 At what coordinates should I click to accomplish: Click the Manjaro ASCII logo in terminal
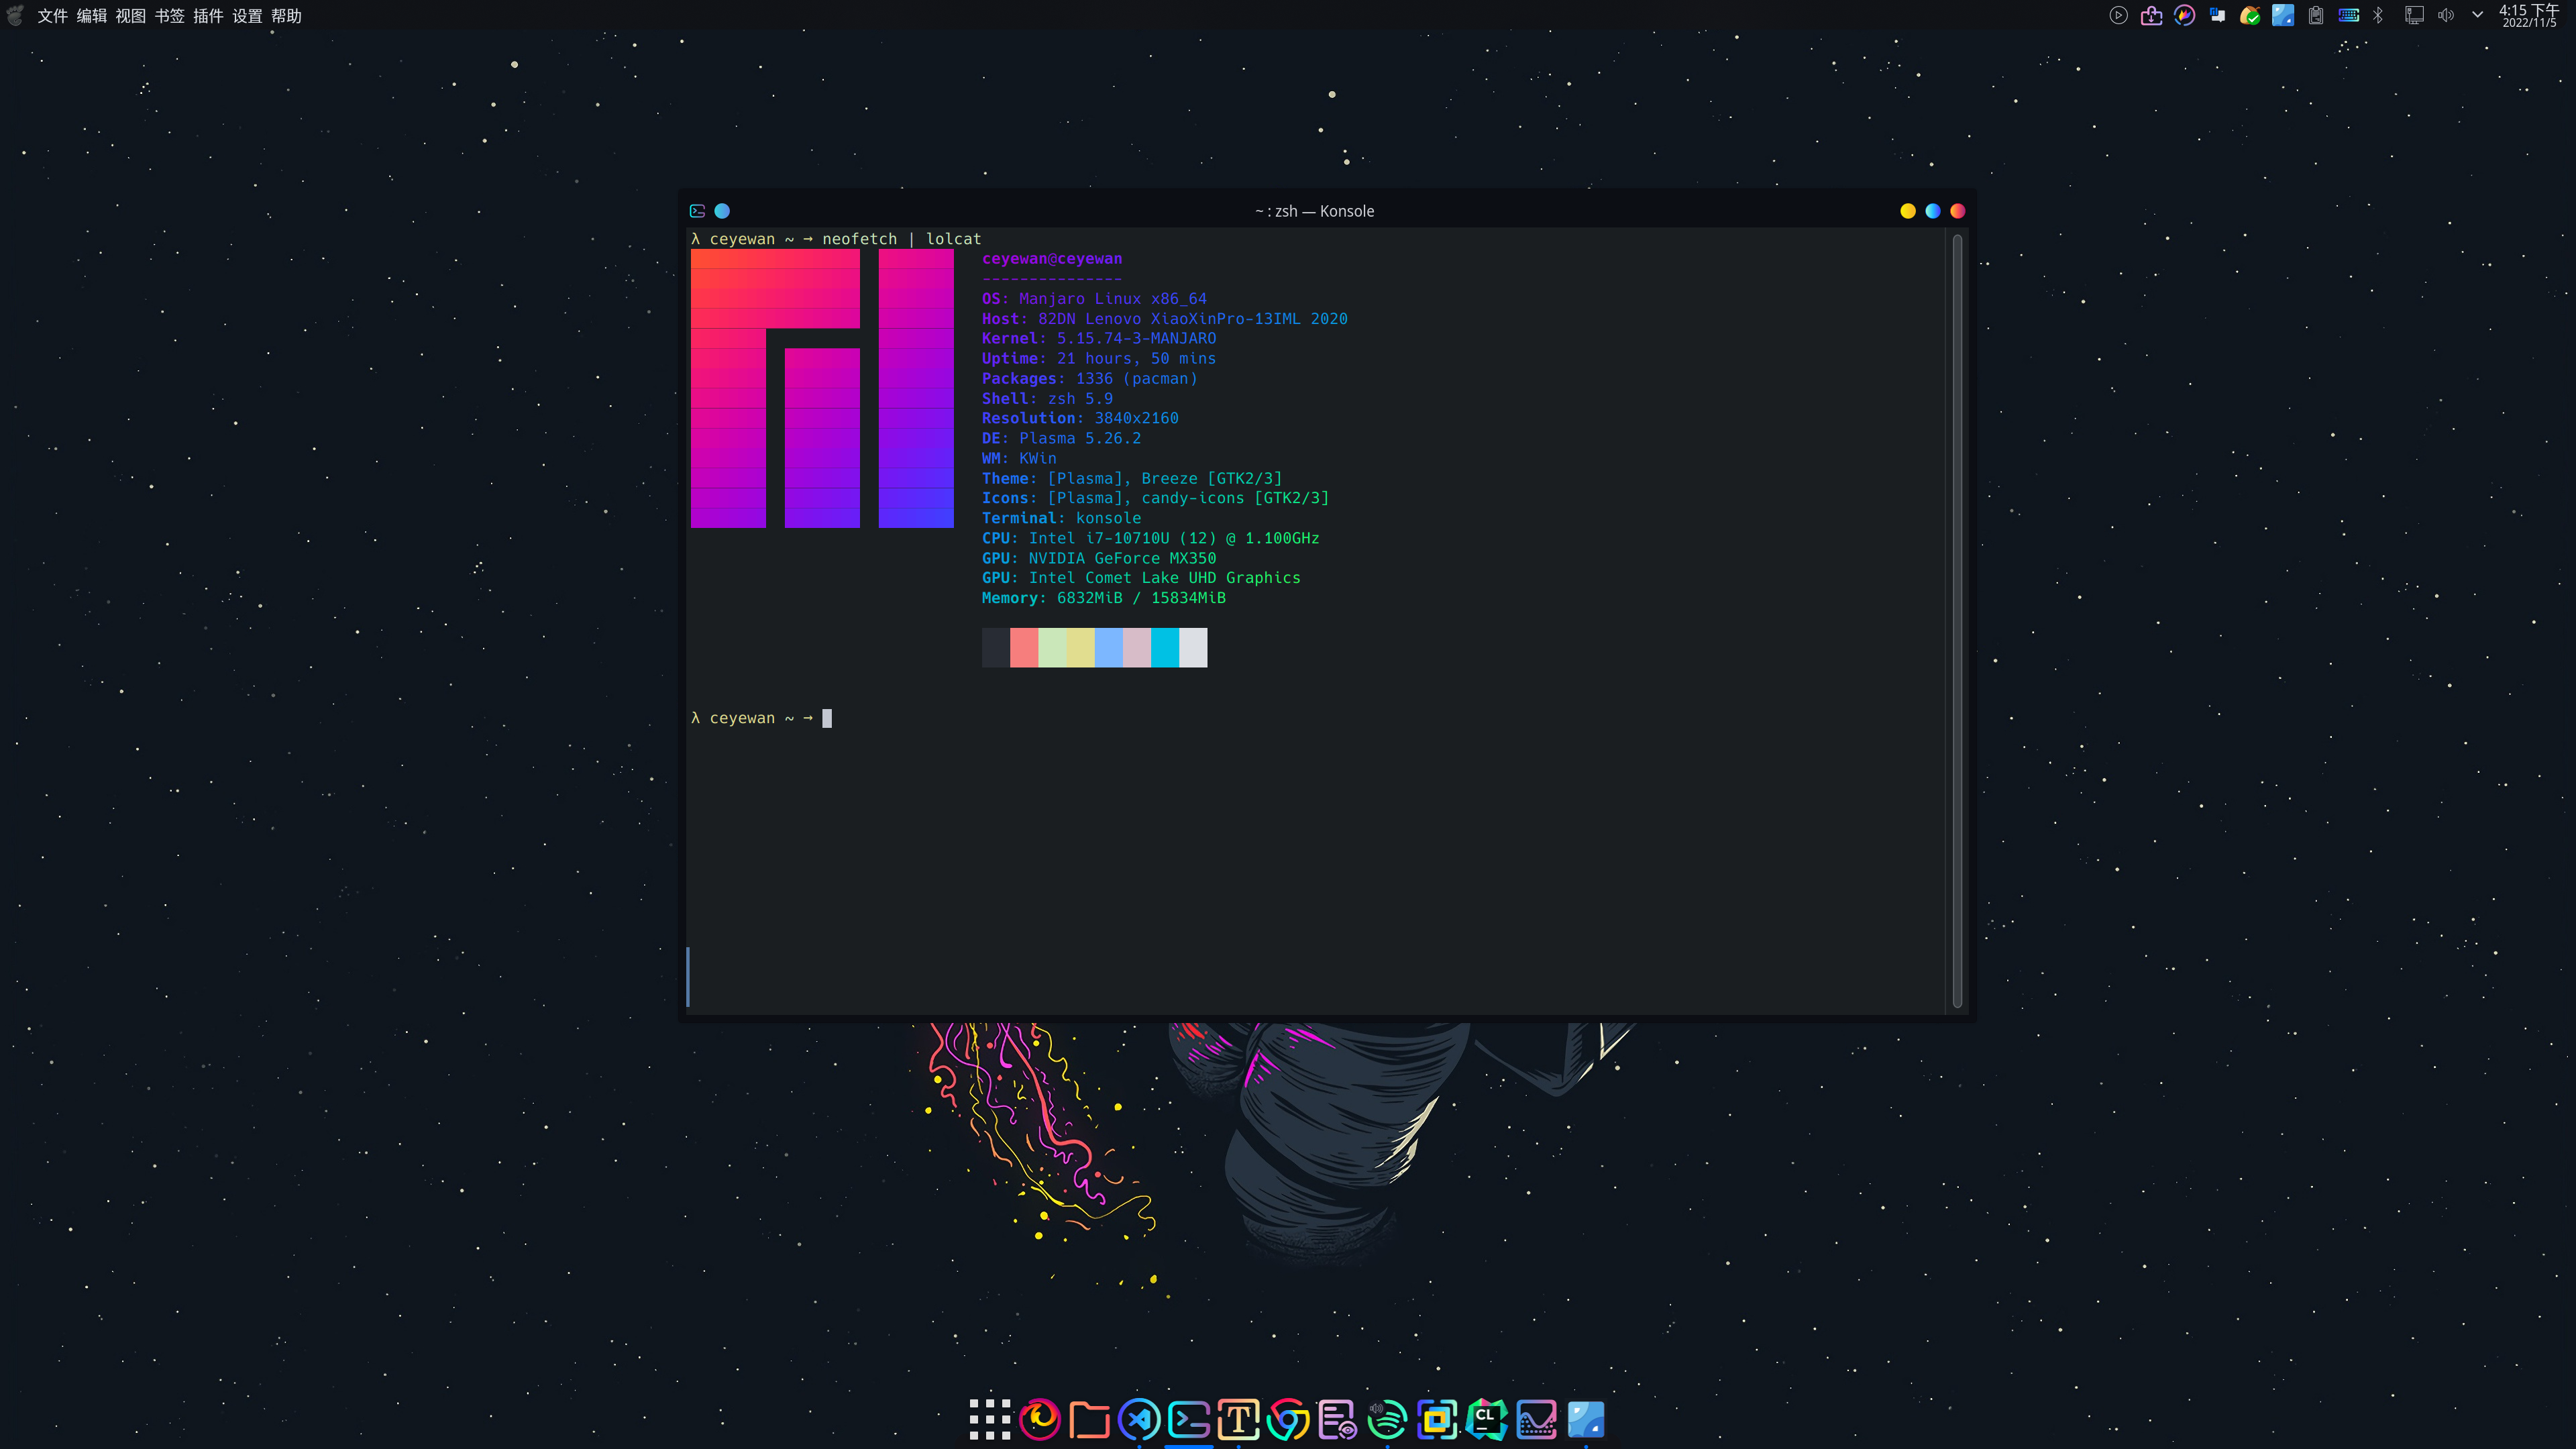[x=822, y=388]
